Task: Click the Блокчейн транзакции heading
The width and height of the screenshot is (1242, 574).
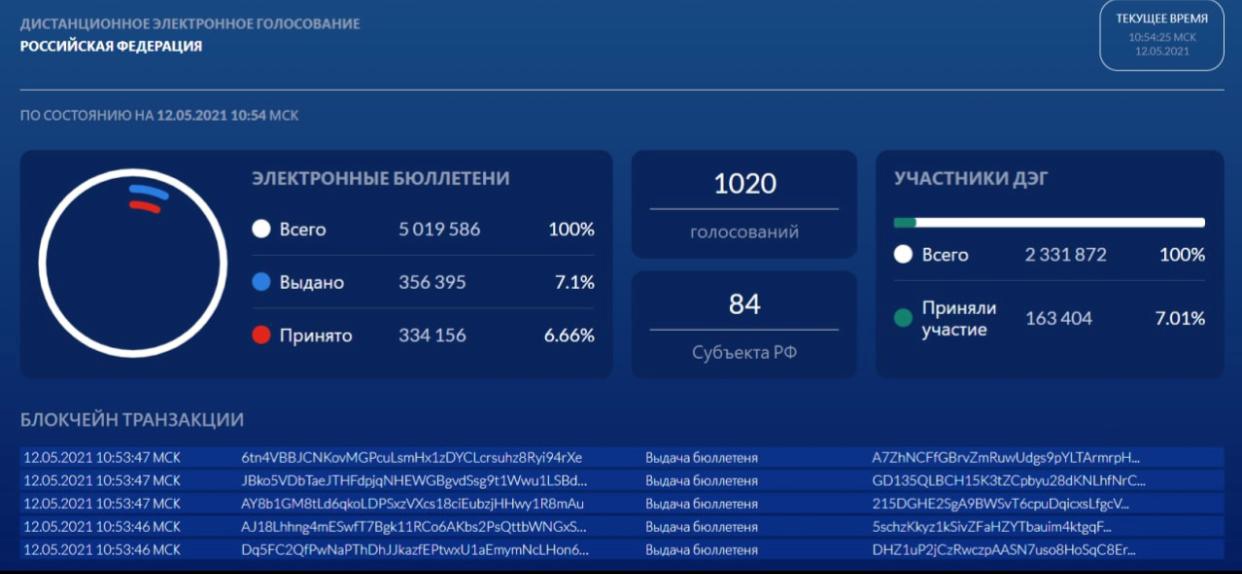Action: (x=132, y=420)
